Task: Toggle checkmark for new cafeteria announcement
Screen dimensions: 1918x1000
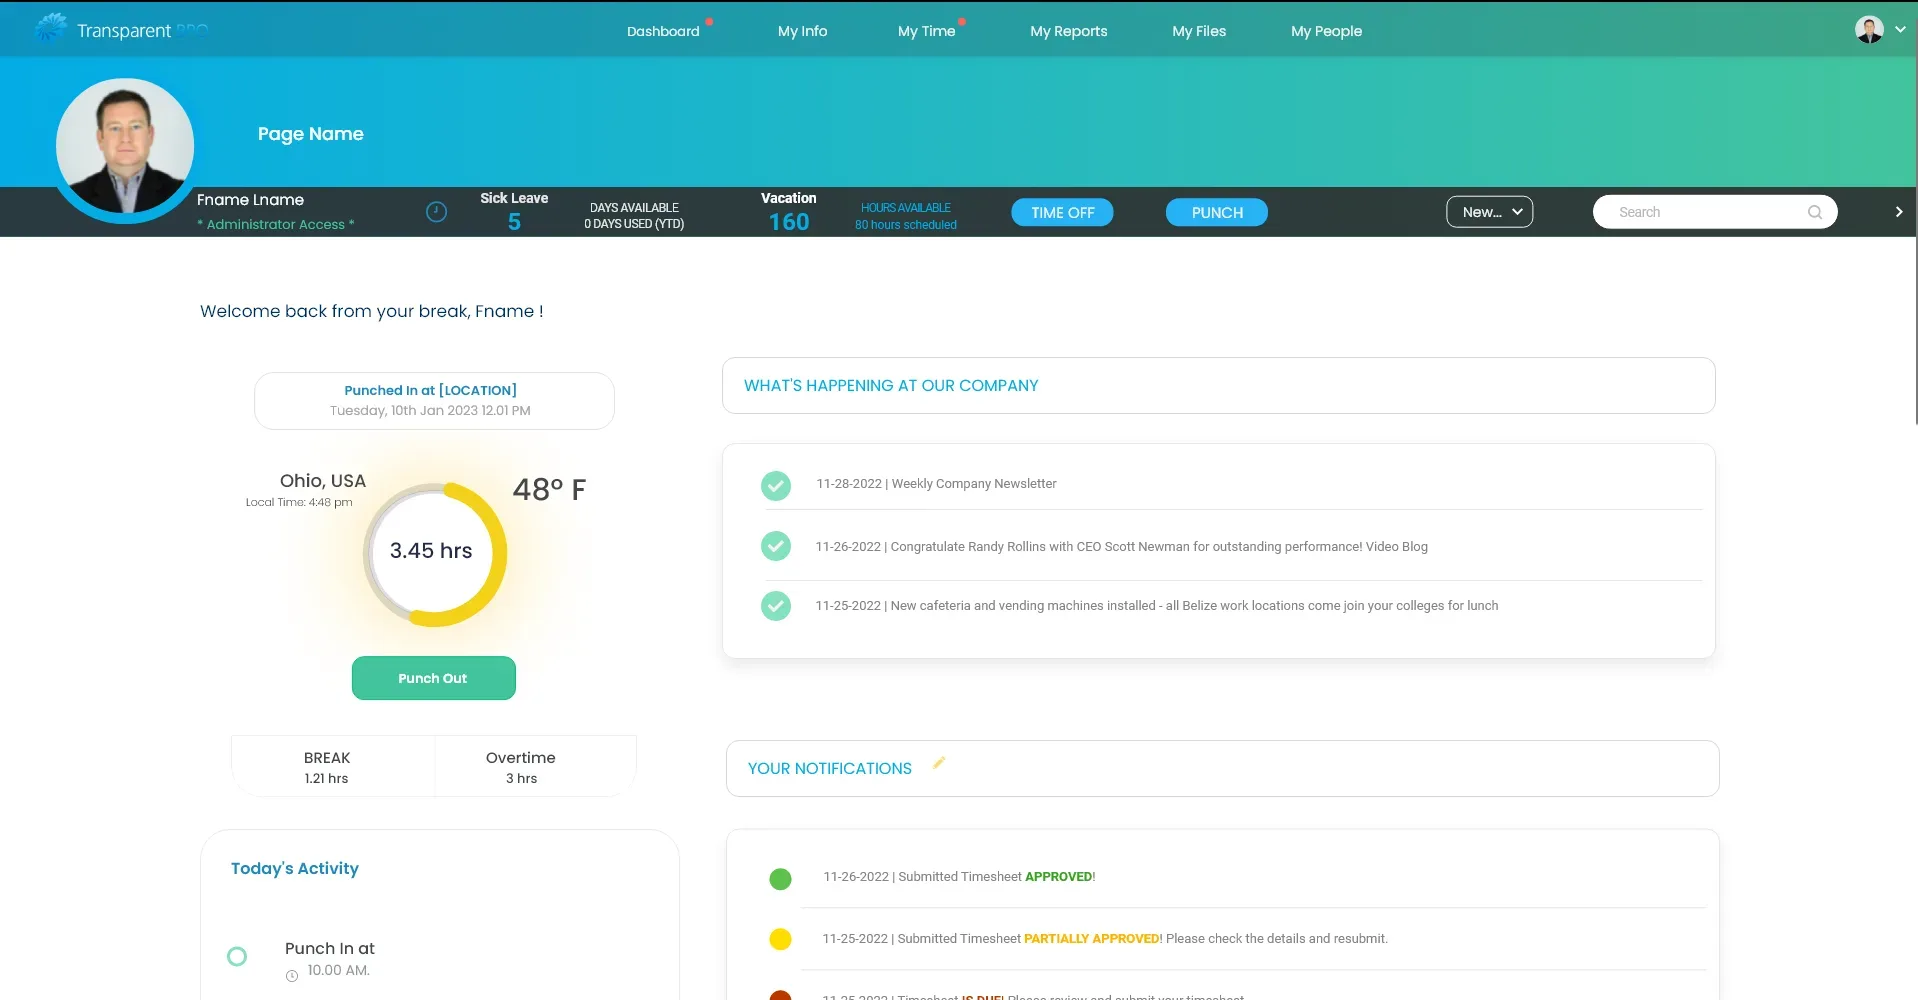Action: (x=776, y=606)
